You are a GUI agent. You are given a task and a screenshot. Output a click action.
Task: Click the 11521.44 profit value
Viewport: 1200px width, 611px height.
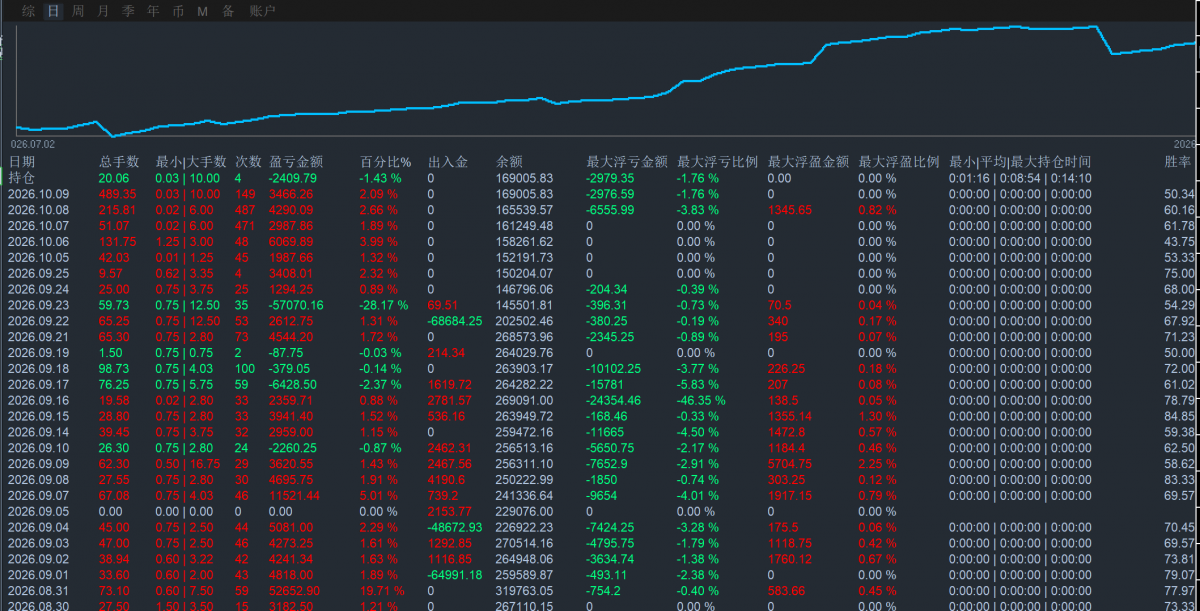click(x=295, y=495)
